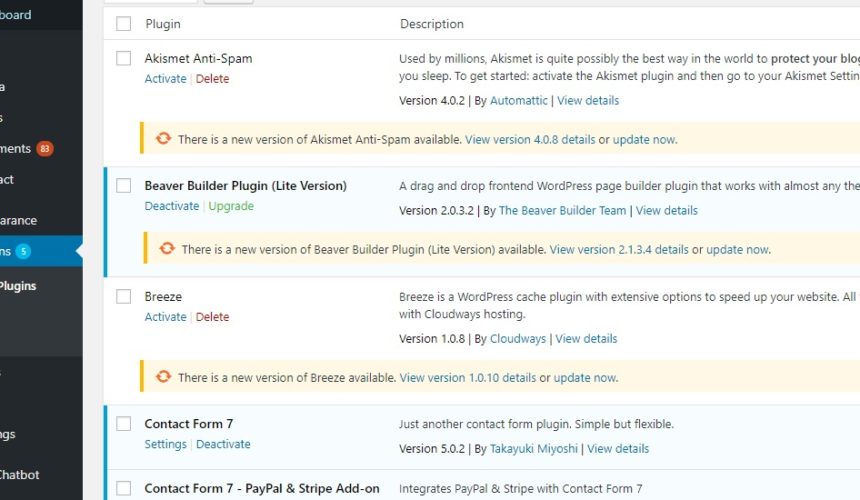Check the Akismet Anti-Spam checkbox

(123, 58)
